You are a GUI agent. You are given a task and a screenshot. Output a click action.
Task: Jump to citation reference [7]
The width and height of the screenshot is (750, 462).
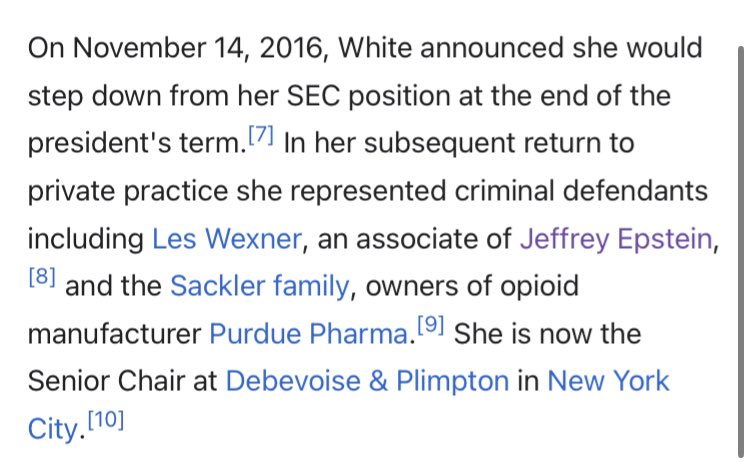pos(260,136)
